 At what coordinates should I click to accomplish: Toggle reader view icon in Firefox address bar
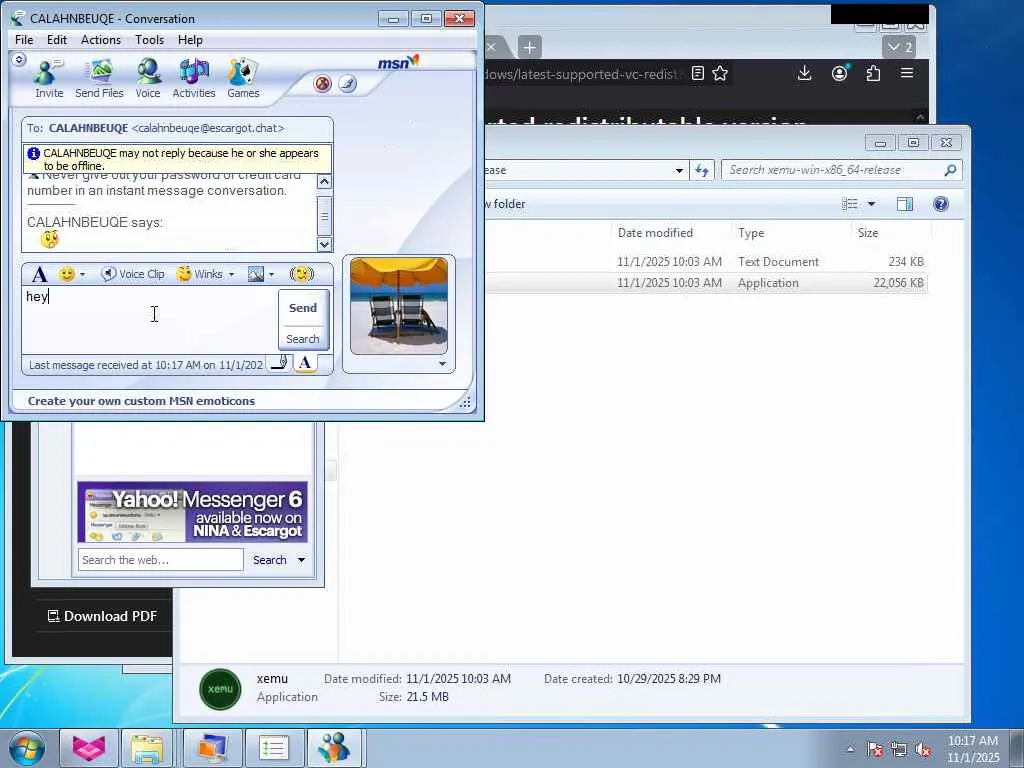point(697,73)
